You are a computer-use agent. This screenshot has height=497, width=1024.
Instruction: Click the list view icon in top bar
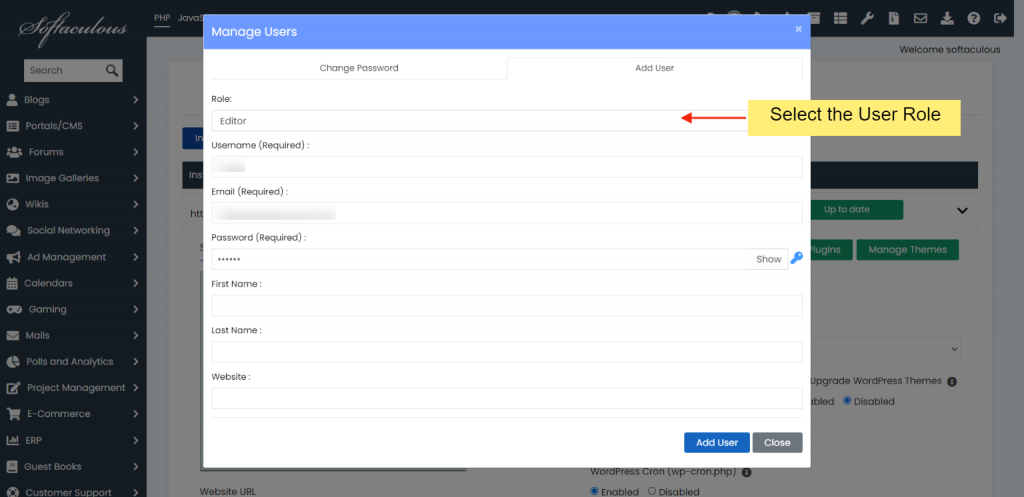point(840,18)
